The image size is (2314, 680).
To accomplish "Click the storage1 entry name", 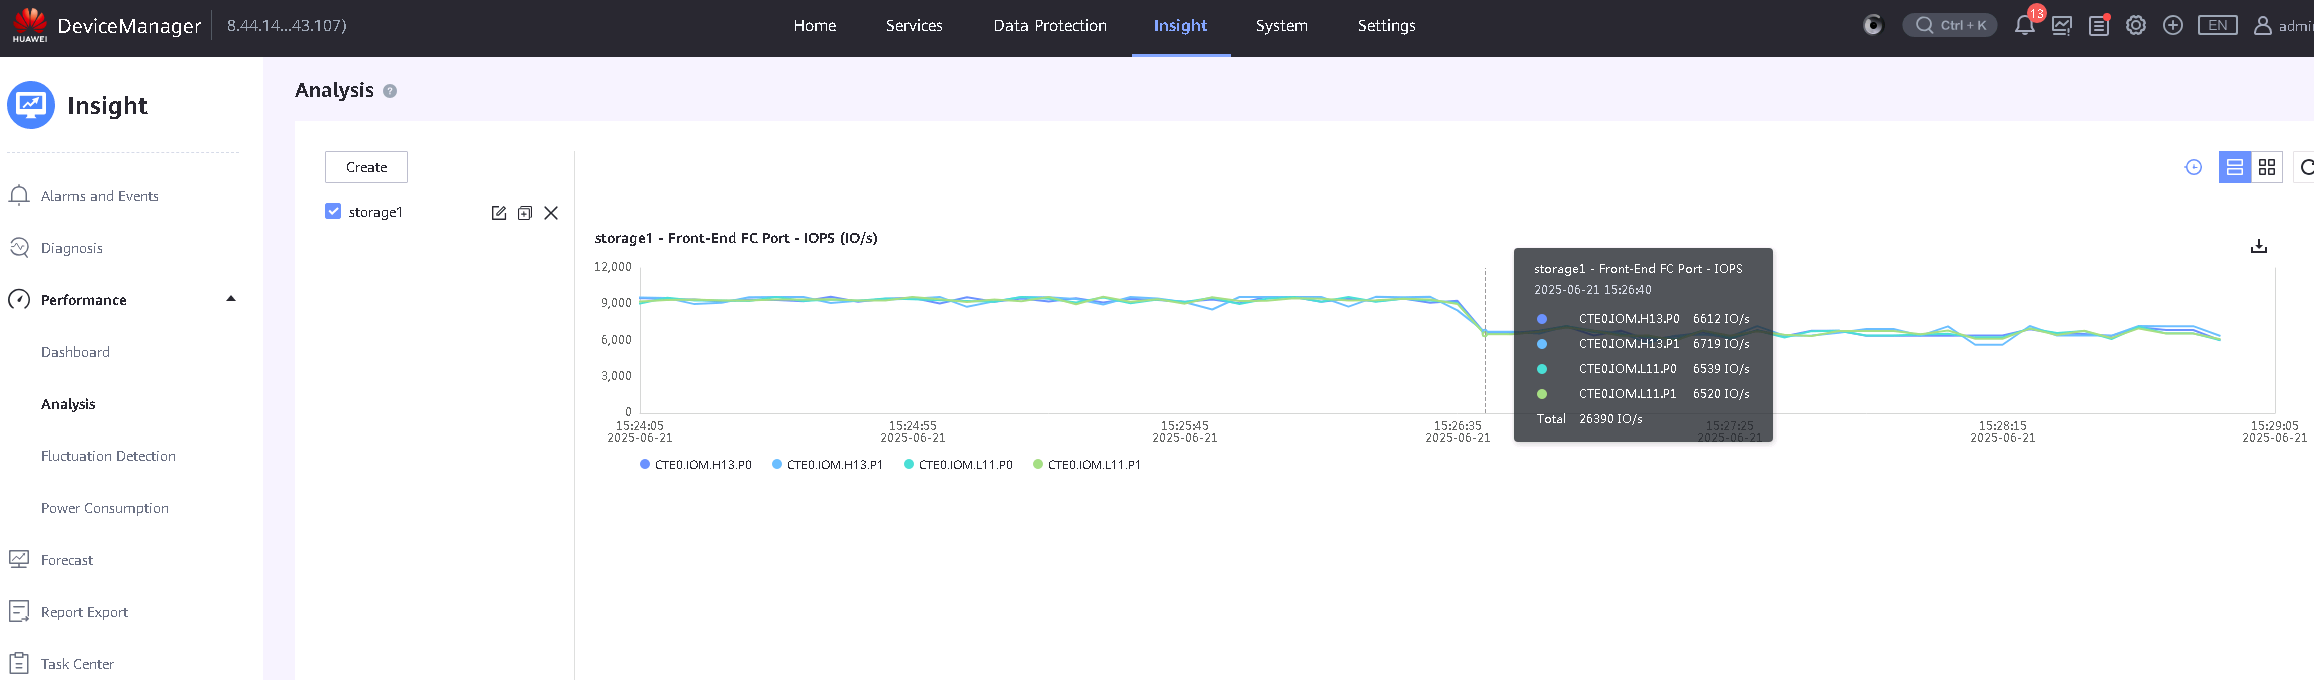I will point(375,212).
